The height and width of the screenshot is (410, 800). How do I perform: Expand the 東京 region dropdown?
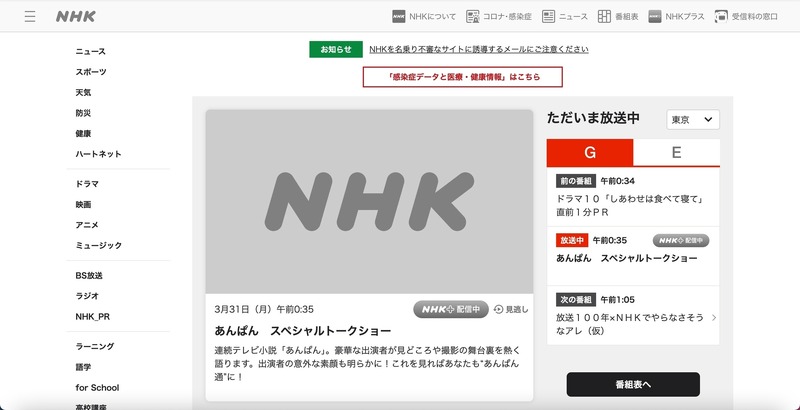coord(693,120)
